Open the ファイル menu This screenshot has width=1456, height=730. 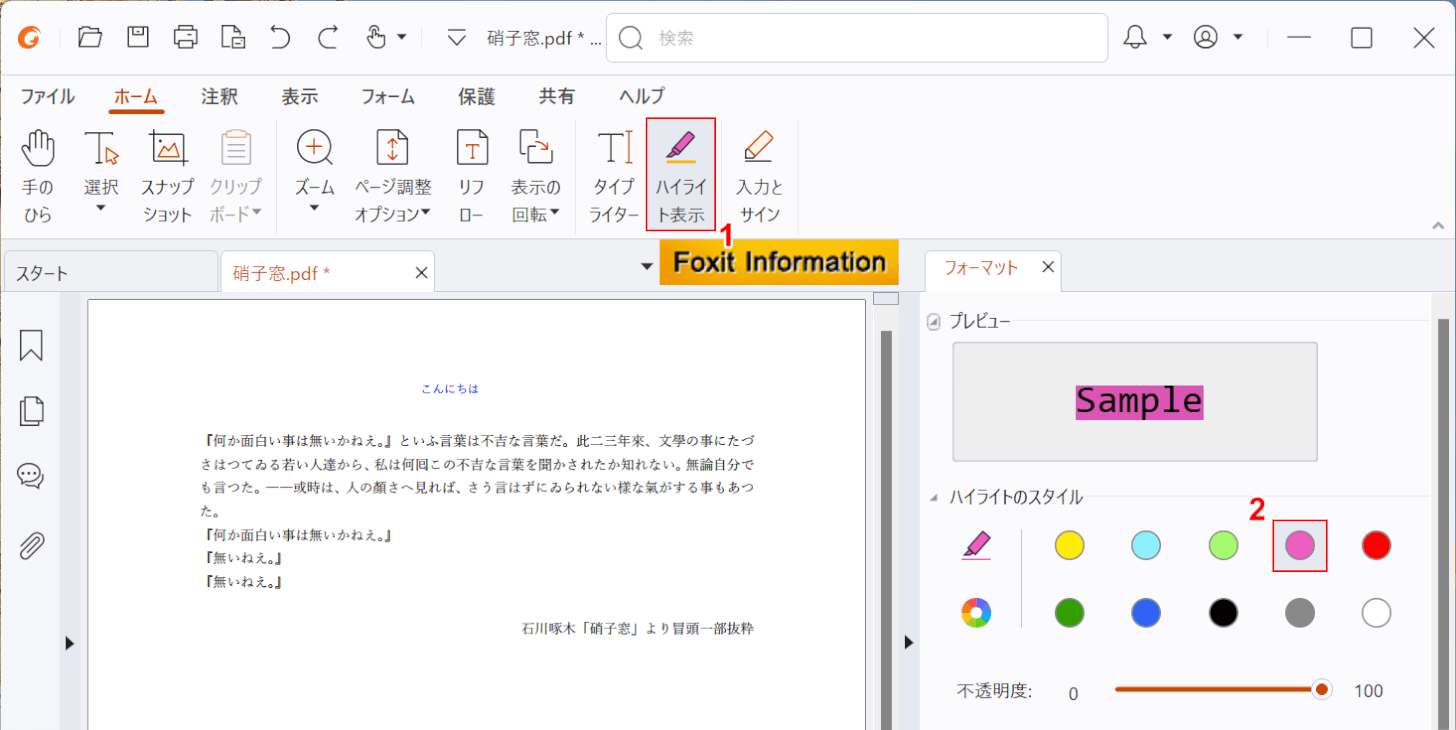tap(48, 97)
